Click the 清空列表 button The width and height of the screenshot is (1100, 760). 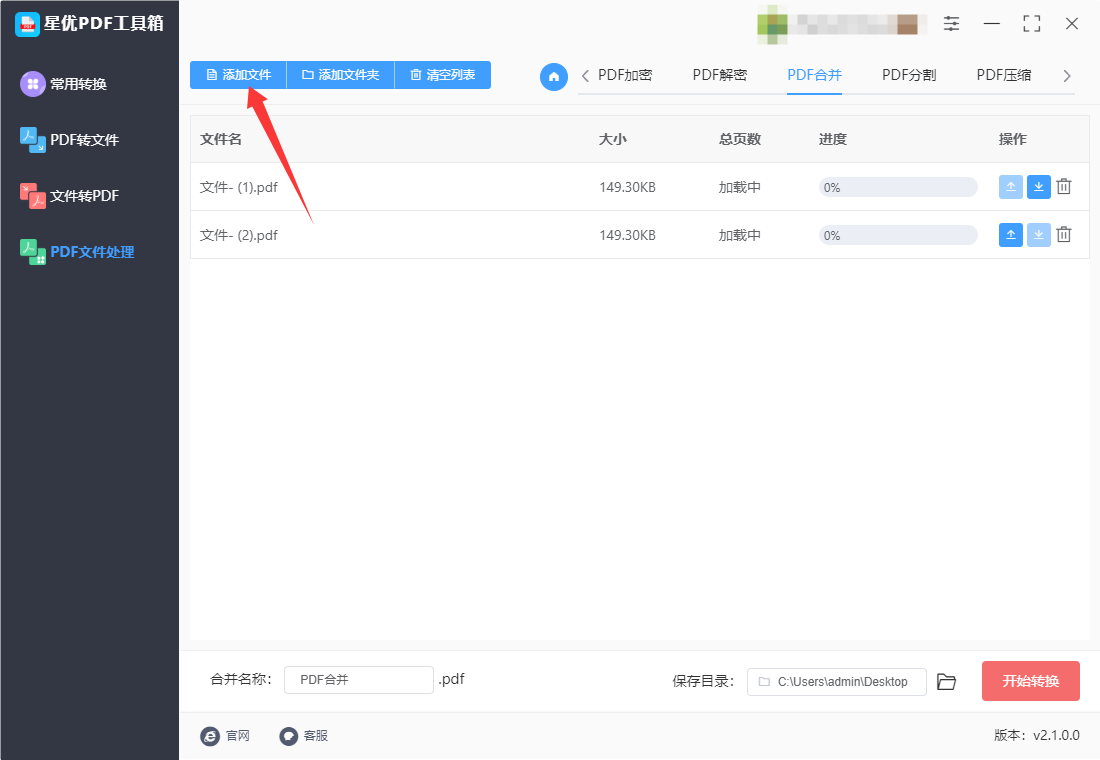coord(443,75)
